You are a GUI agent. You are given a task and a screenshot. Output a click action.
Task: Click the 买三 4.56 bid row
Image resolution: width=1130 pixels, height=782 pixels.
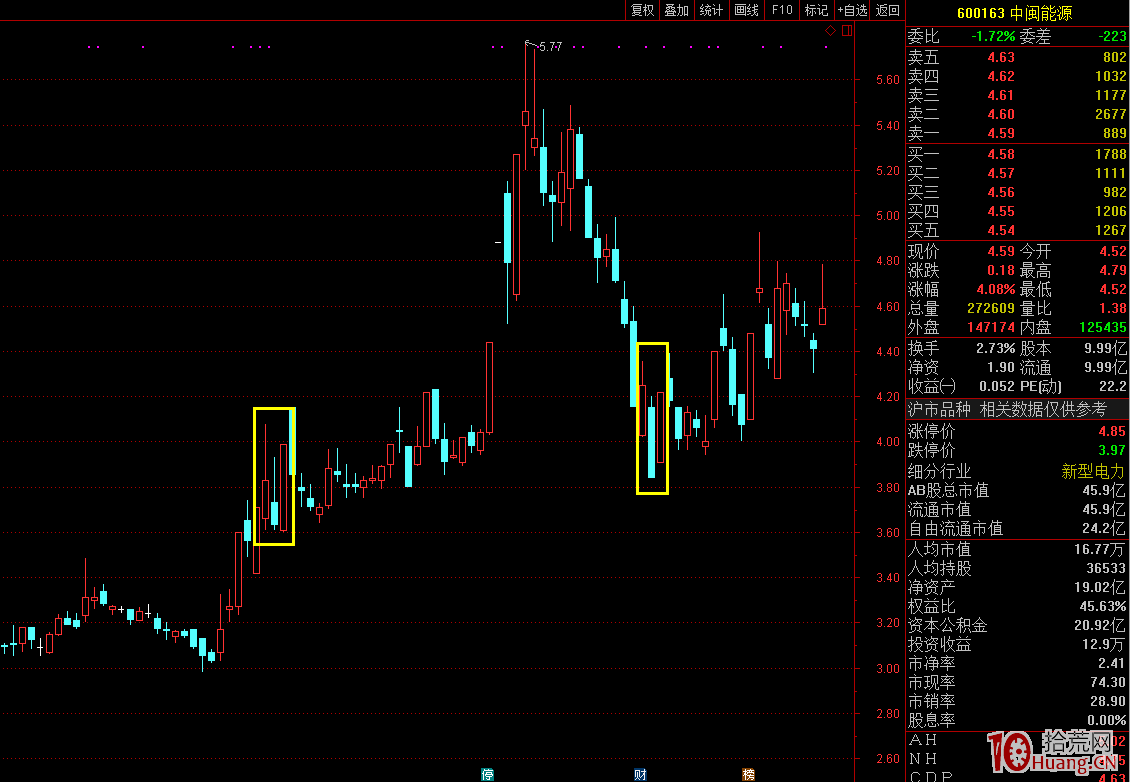point(1017,192)
